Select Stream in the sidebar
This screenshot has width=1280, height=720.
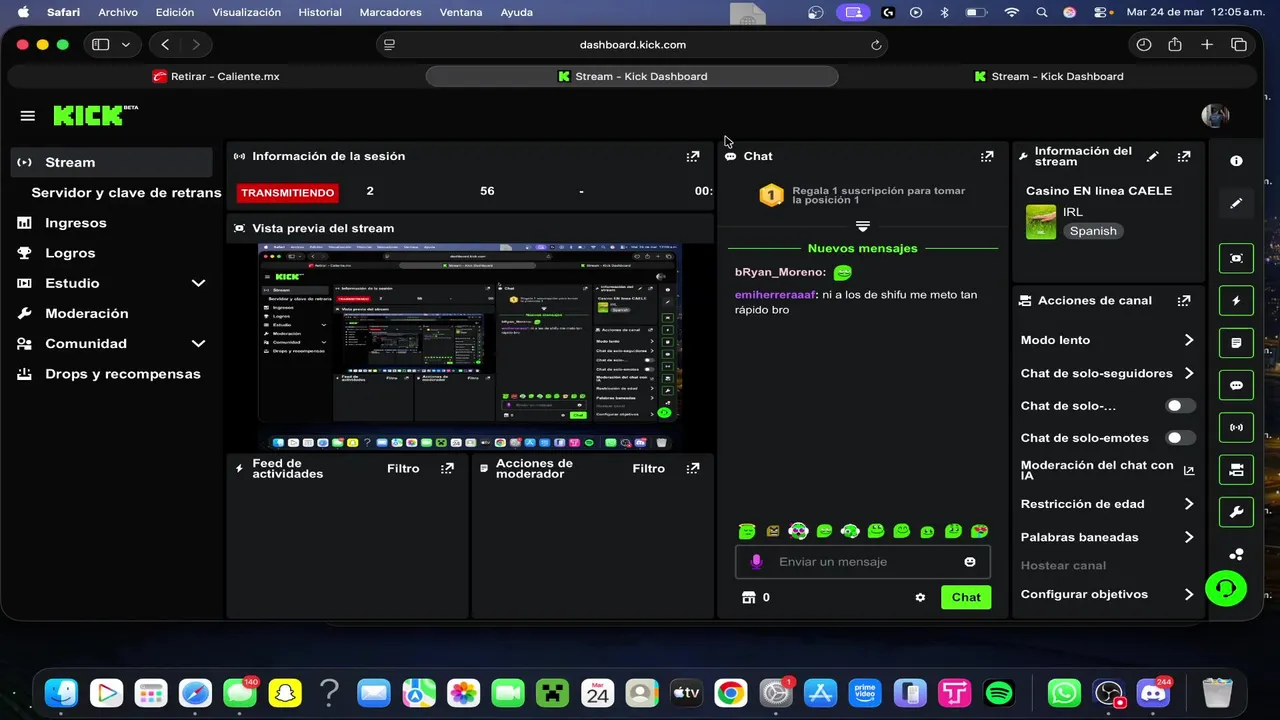pyautogui.click(x=112, y=162)
